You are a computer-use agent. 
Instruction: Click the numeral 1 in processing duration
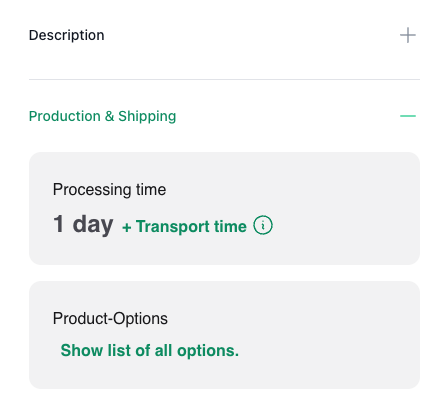pos(58,223)
